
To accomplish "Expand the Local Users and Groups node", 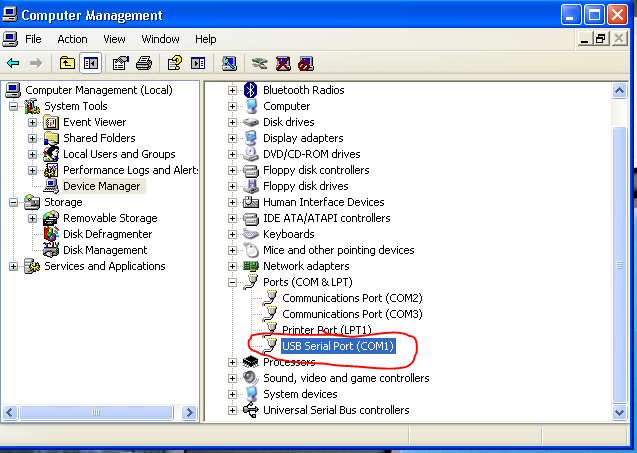I will 32,154.
